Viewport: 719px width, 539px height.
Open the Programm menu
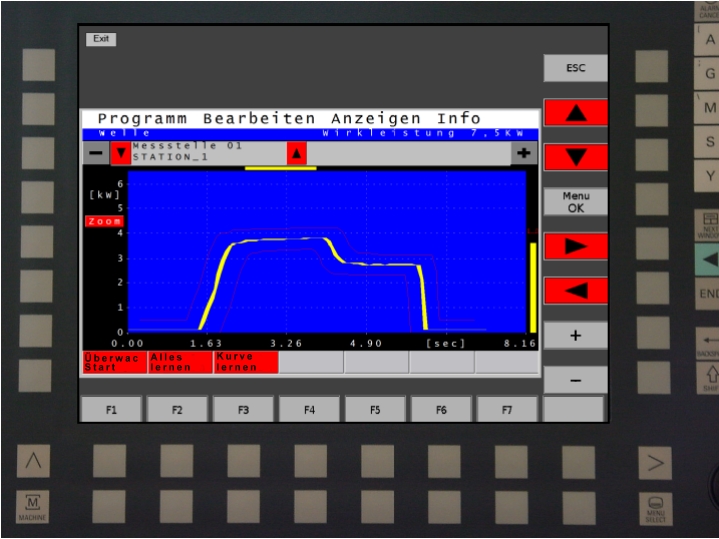[142, 118]
